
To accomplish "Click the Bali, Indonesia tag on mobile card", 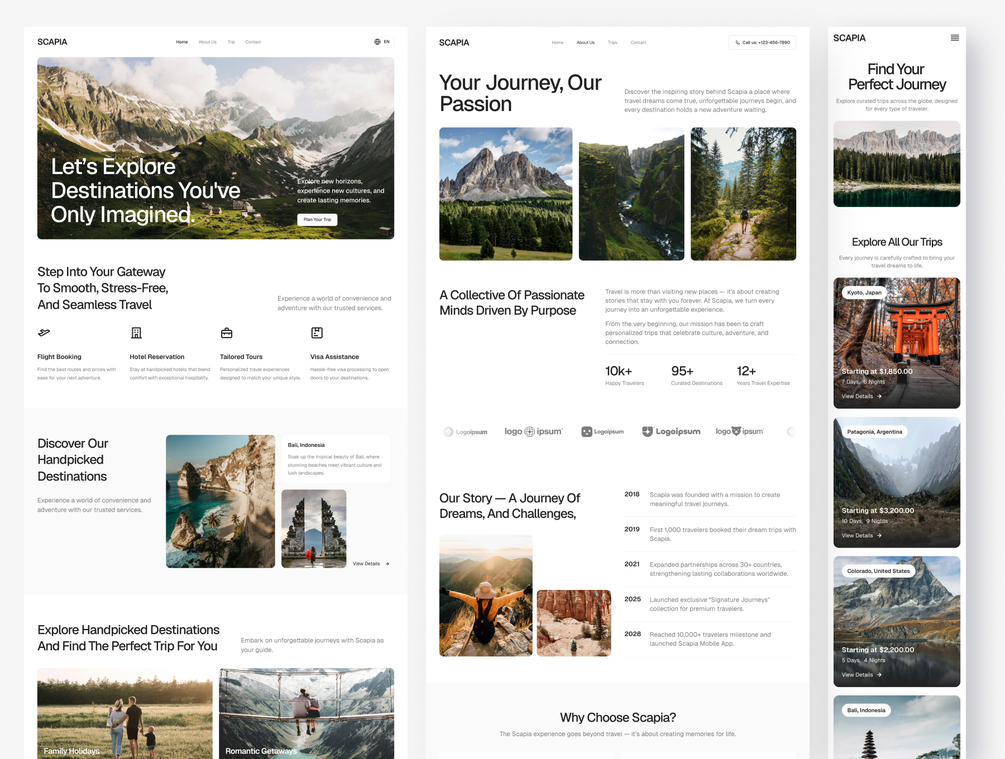I will click(x=866, y=710).
